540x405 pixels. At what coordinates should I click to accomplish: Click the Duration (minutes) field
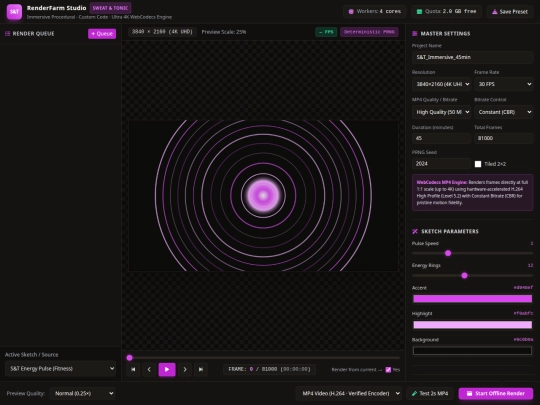[x=442, y=138]
